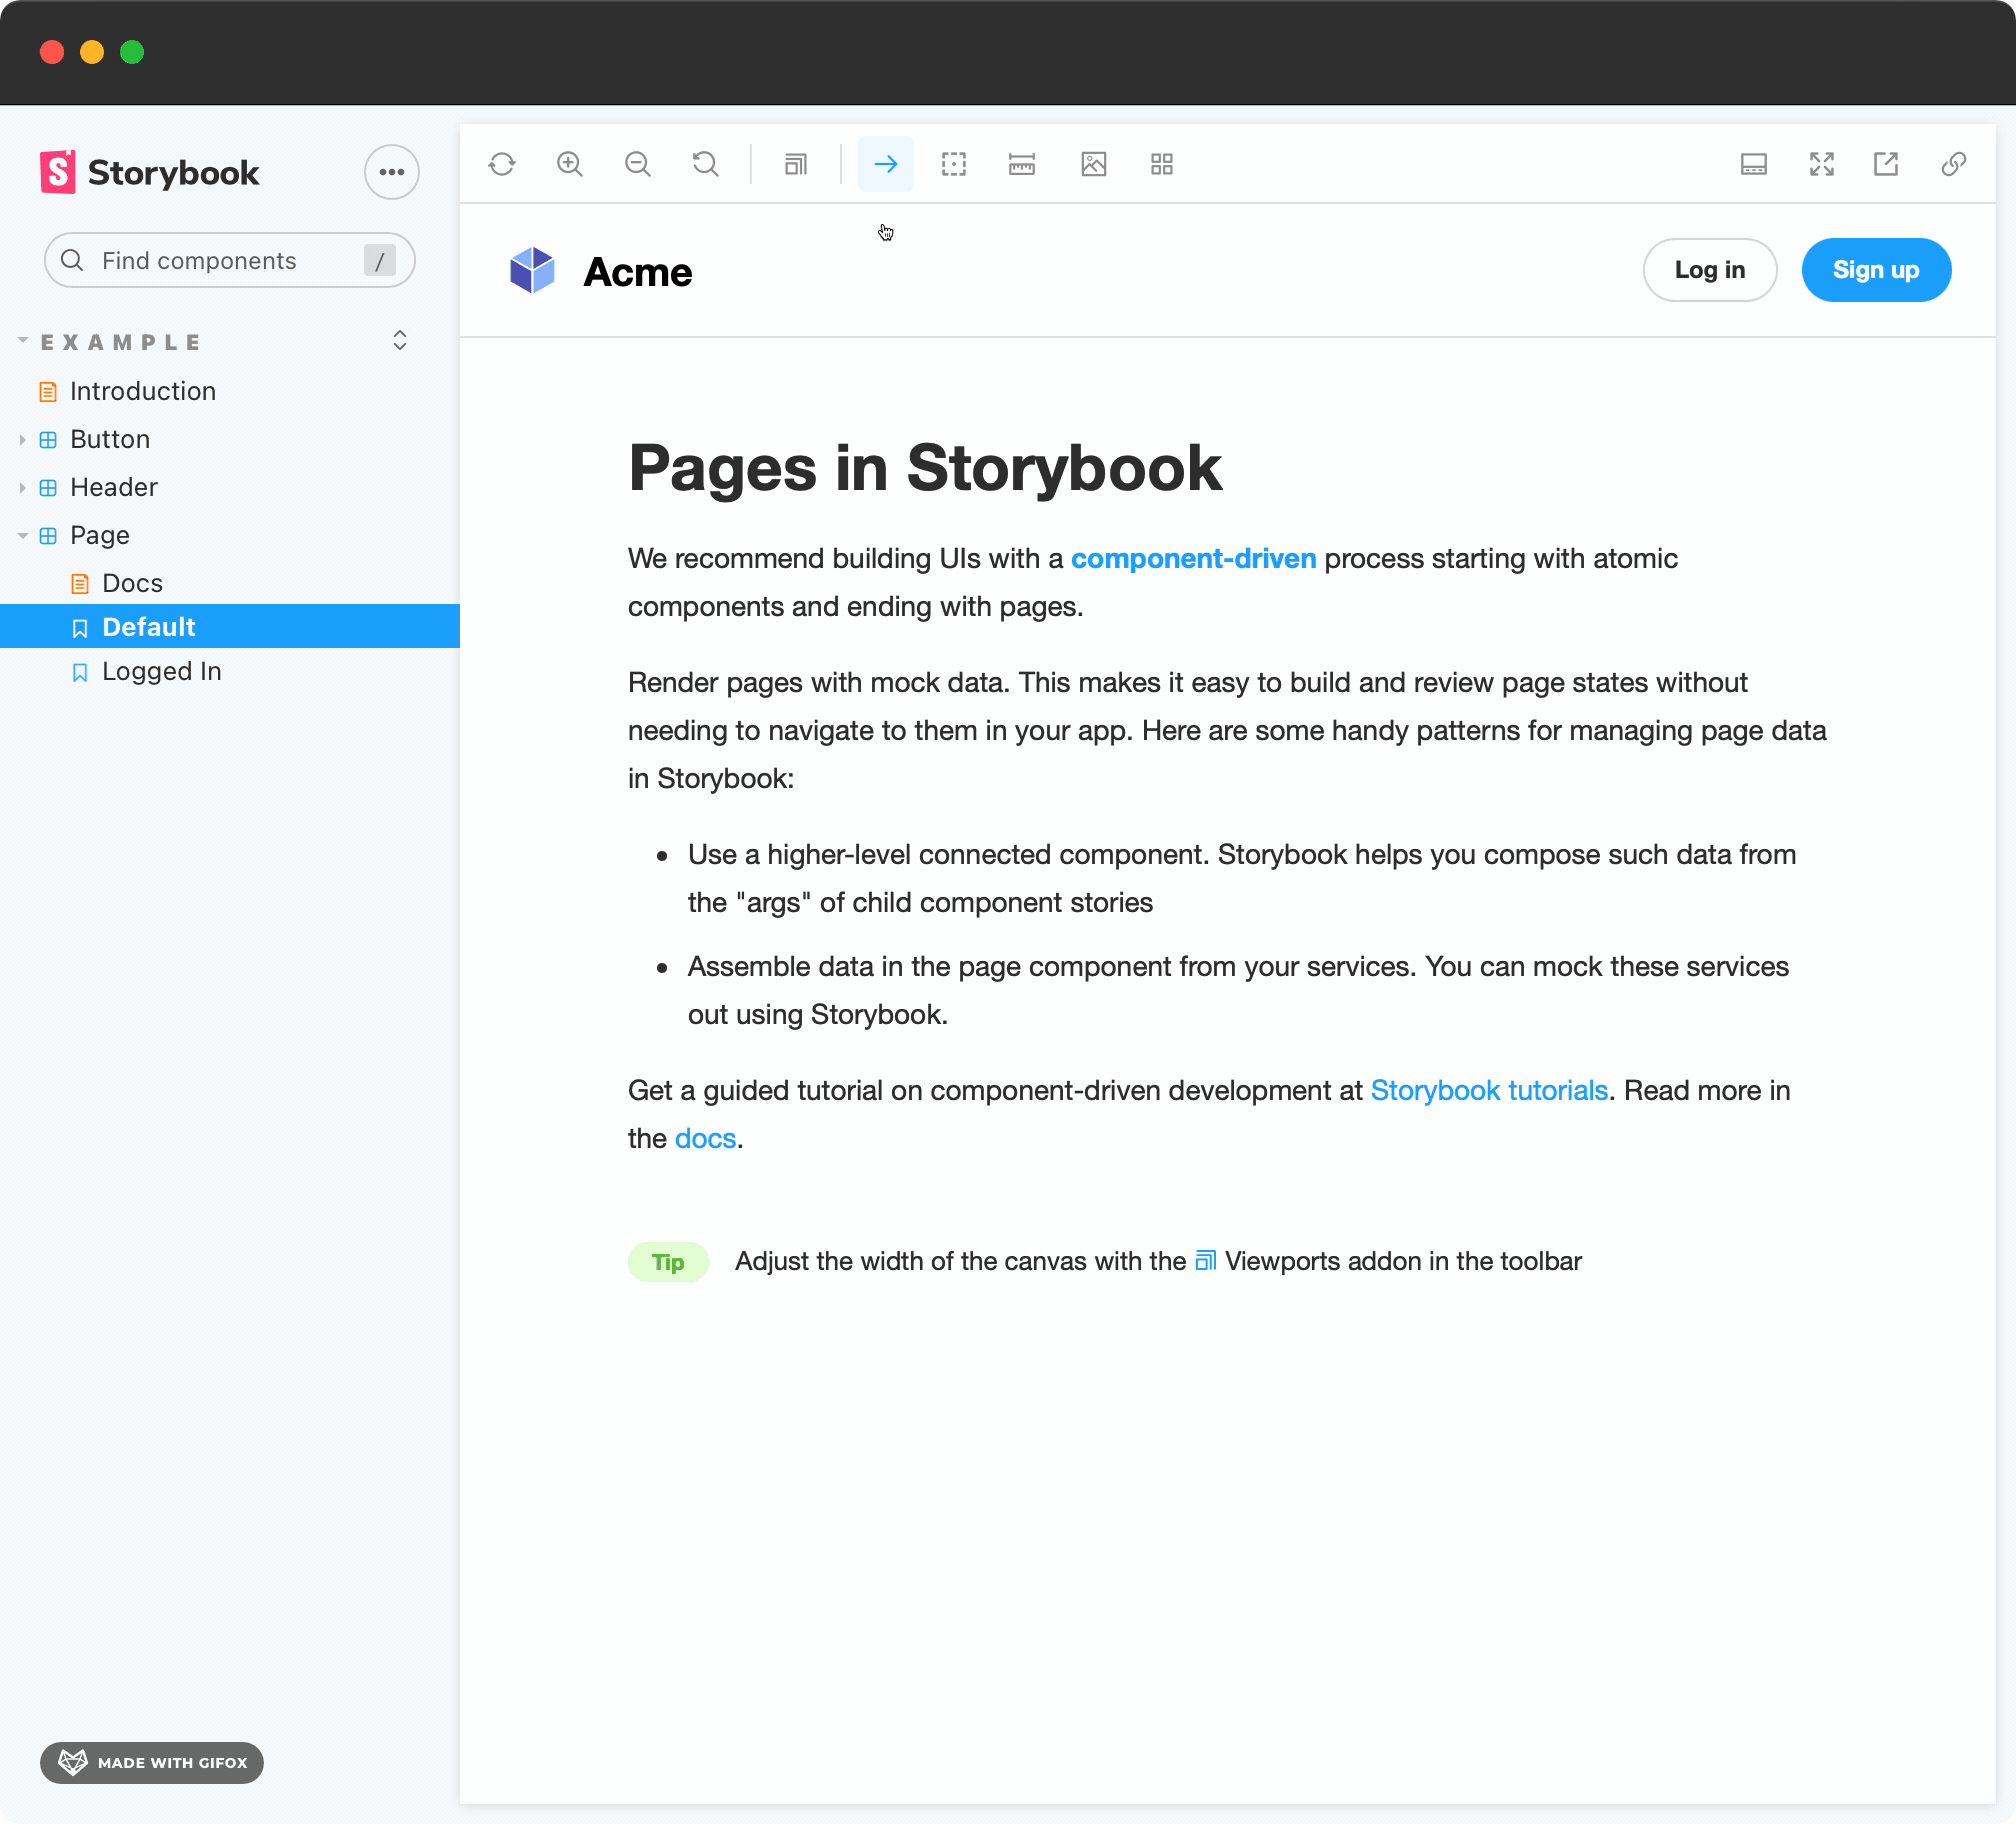Viewport: 2016px width, 1824px height.
Task: Click the search magnifier icon
Action: 72,261
